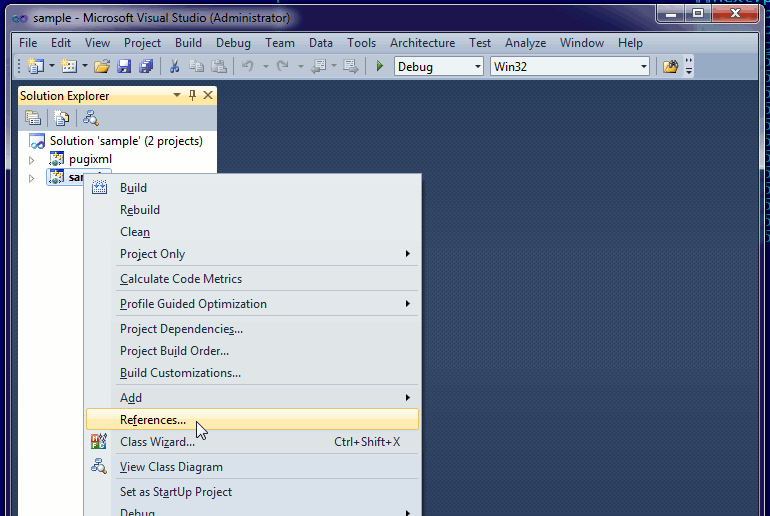
Task: Expand the pugixml project node
Action: click(x=31, y=159)
